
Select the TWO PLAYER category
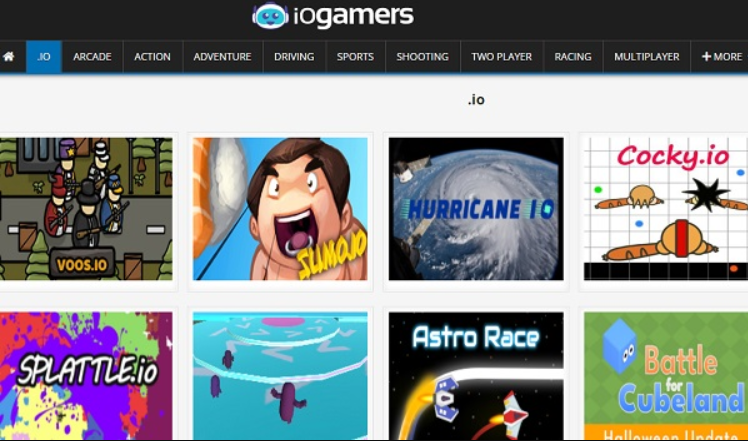(x=501, y=57)
